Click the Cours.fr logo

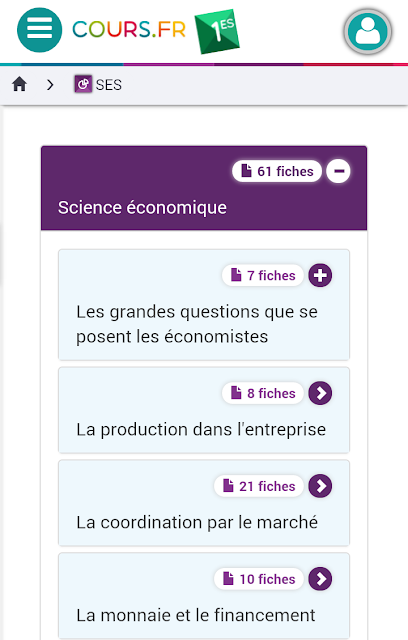click(x=129, y=29)
